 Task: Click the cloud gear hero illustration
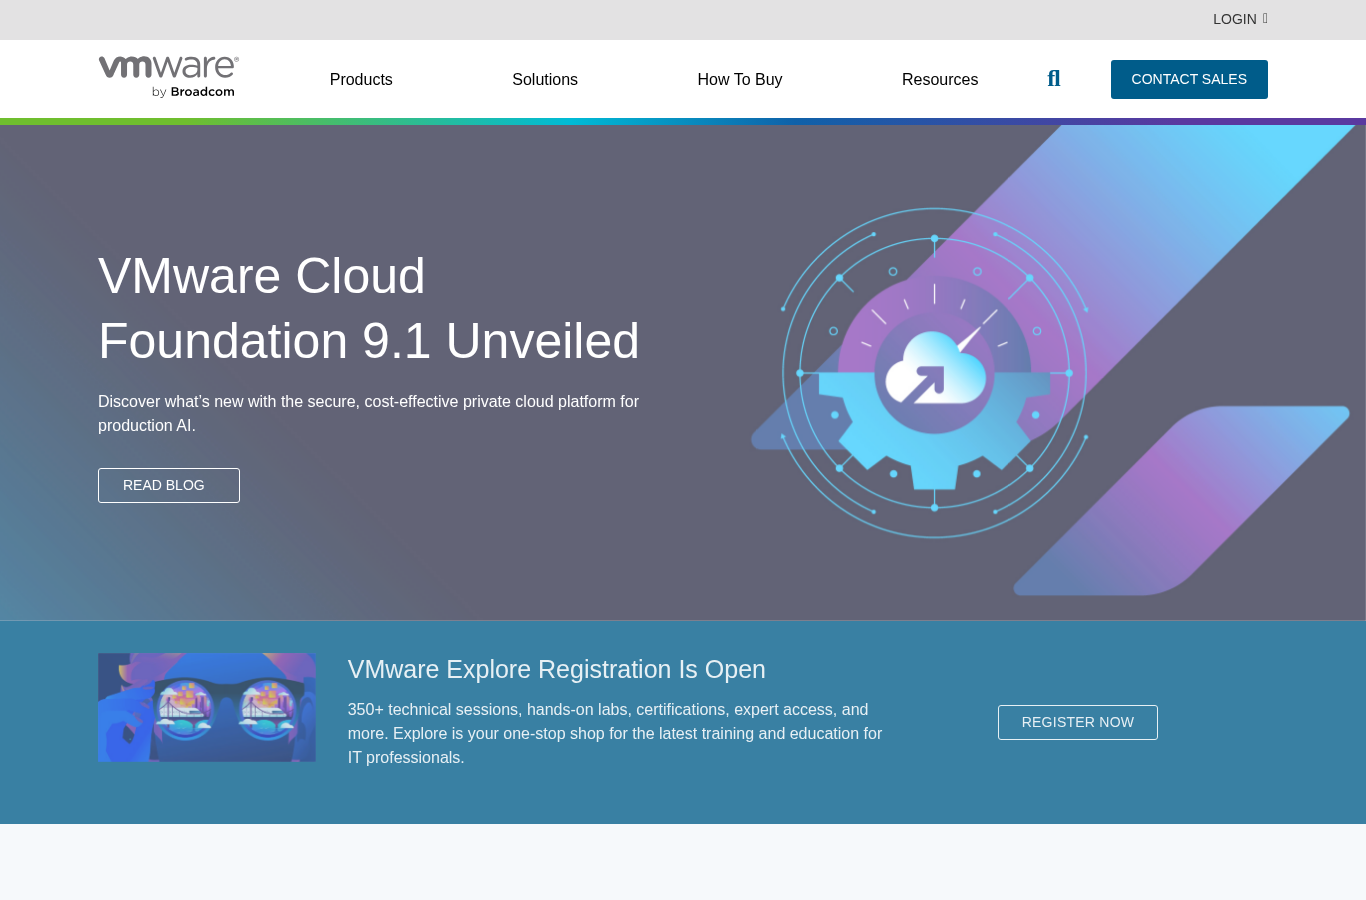pos(934,373)
